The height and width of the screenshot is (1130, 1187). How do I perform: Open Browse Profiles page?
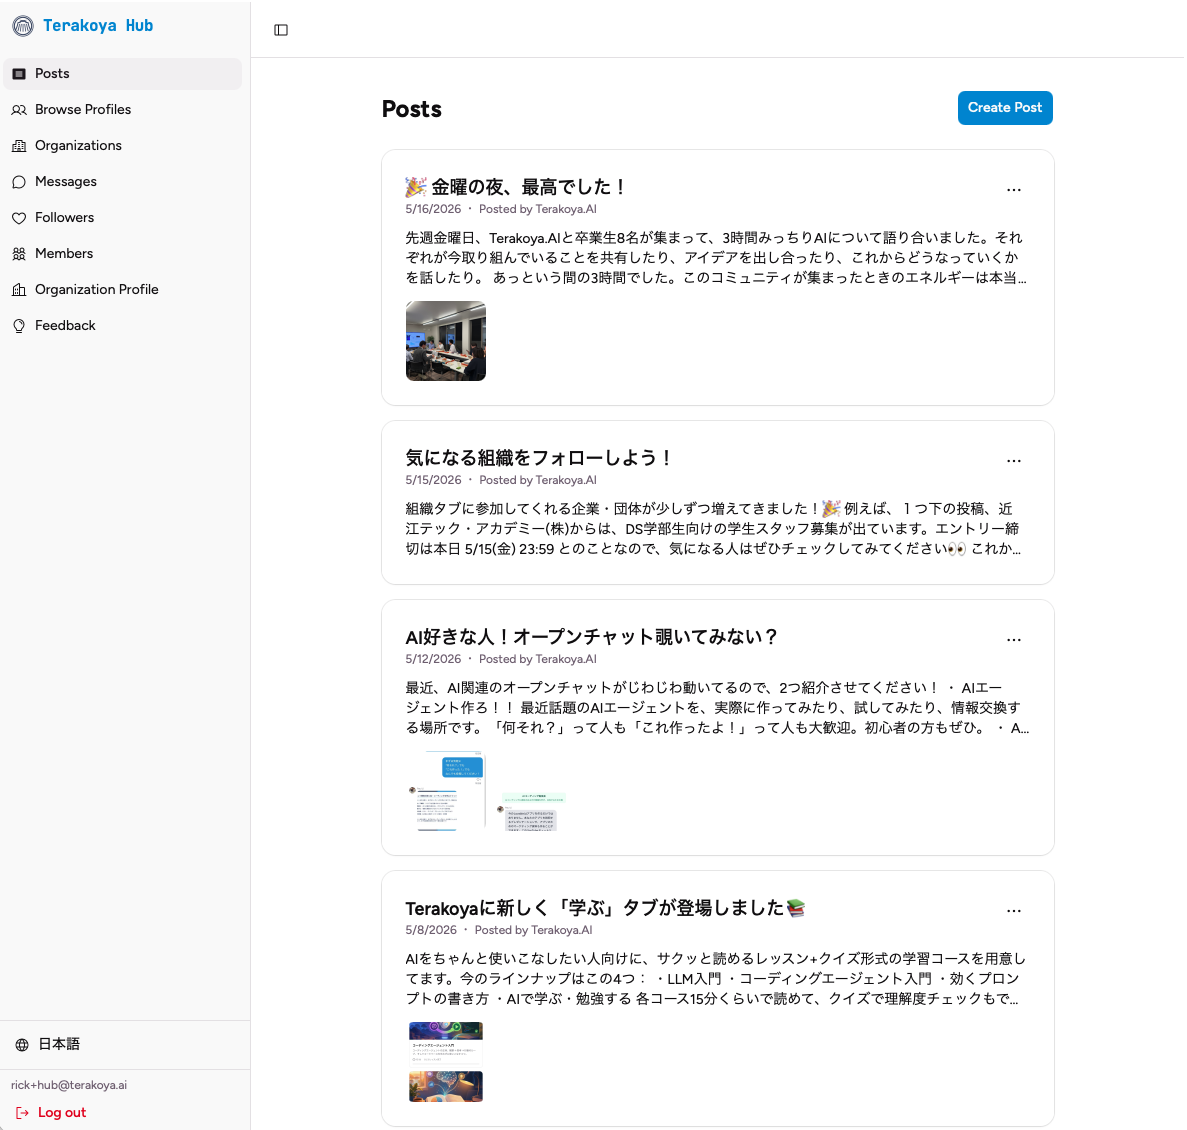point(123,110)
